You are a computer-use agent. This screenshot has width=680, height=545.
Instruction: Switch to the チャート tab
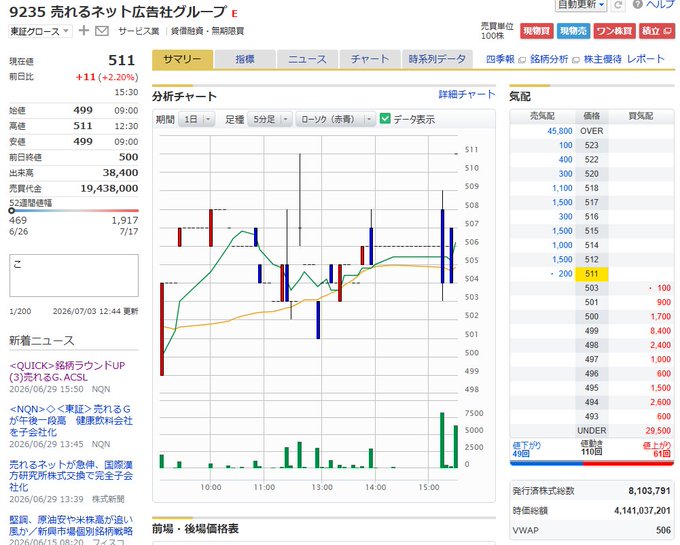click(x=370, y=59)
